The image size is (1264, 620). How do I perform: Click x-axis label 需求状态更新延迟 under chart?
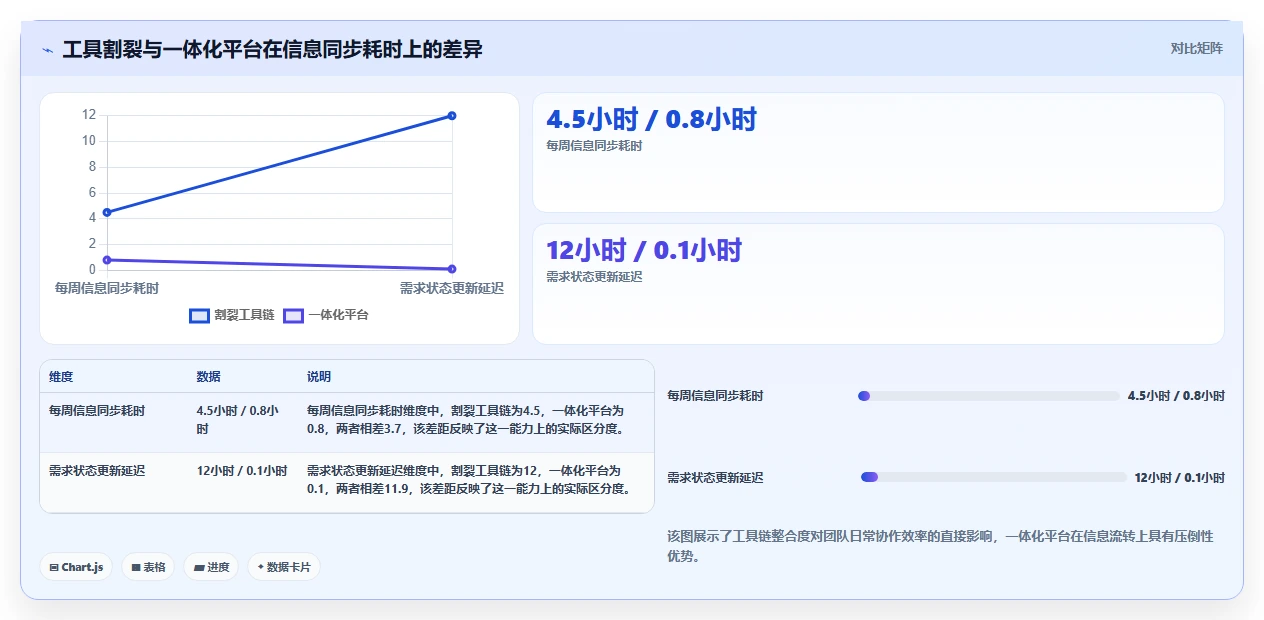[x=452, y=288]
